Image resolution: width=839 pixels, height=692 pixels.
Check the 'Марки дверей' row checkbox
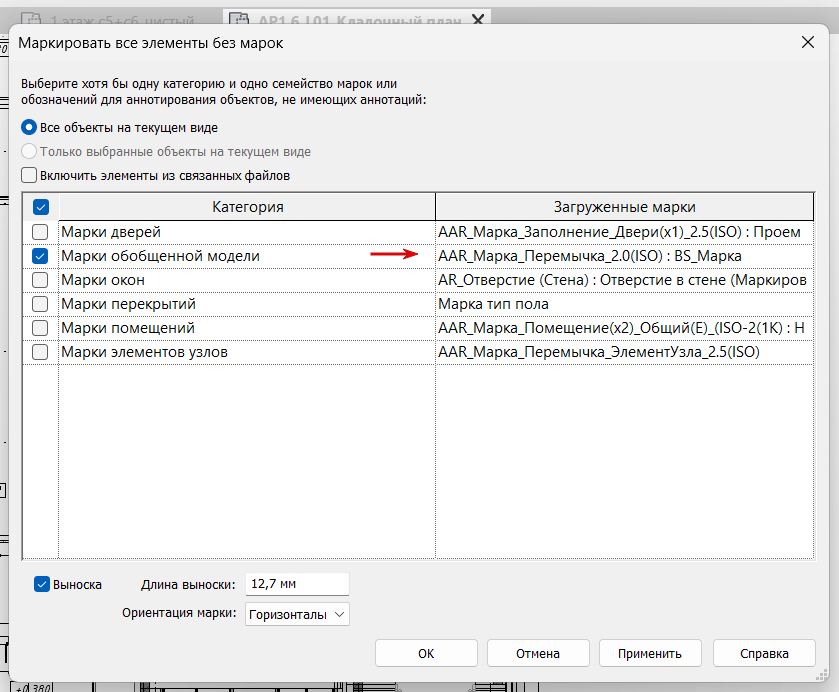pos(40,232)
